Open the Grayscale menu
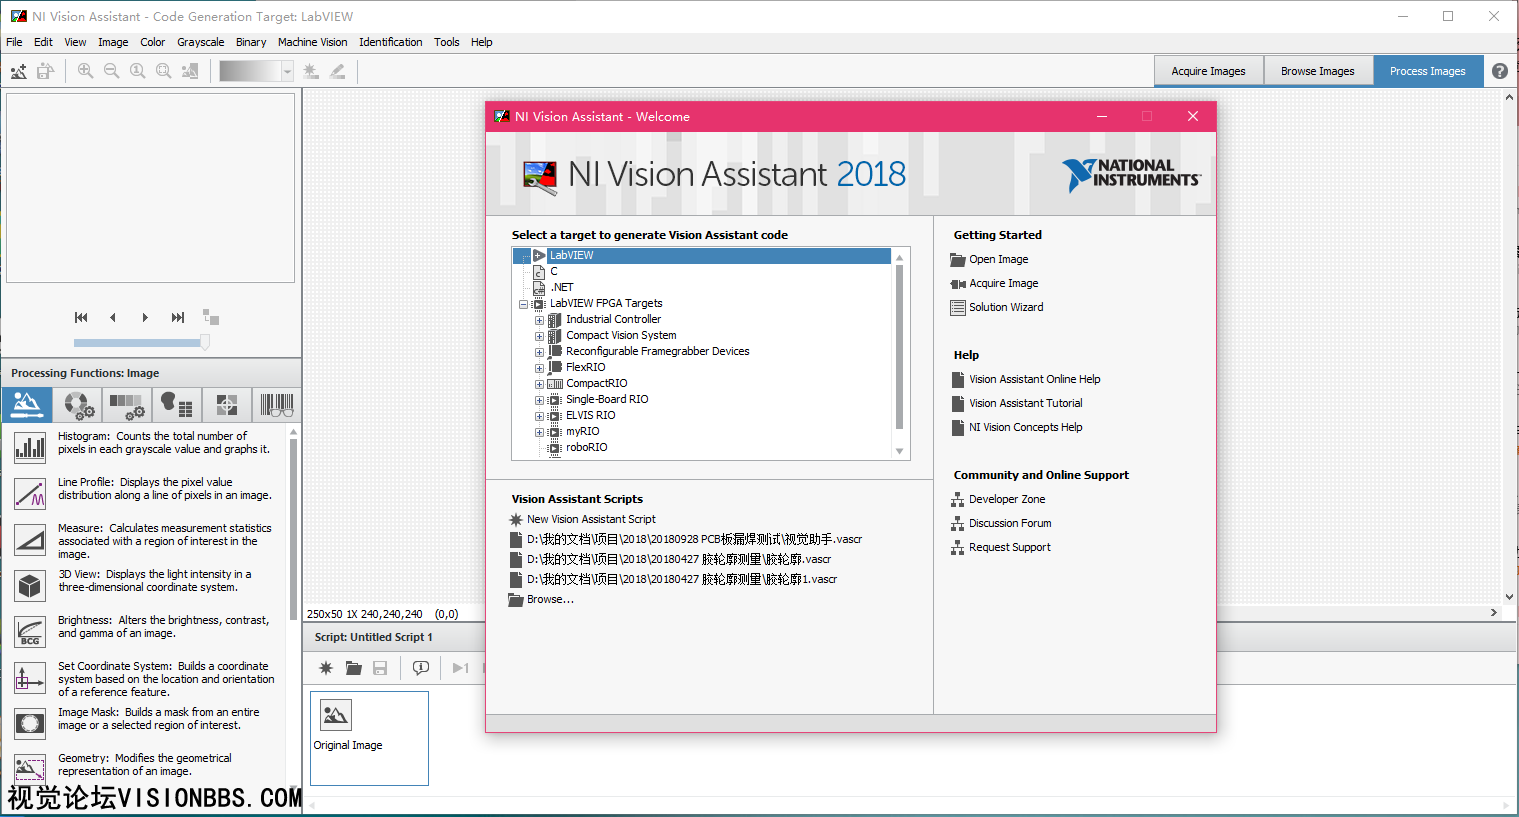The image size is (1519, 817). point(201,42)
